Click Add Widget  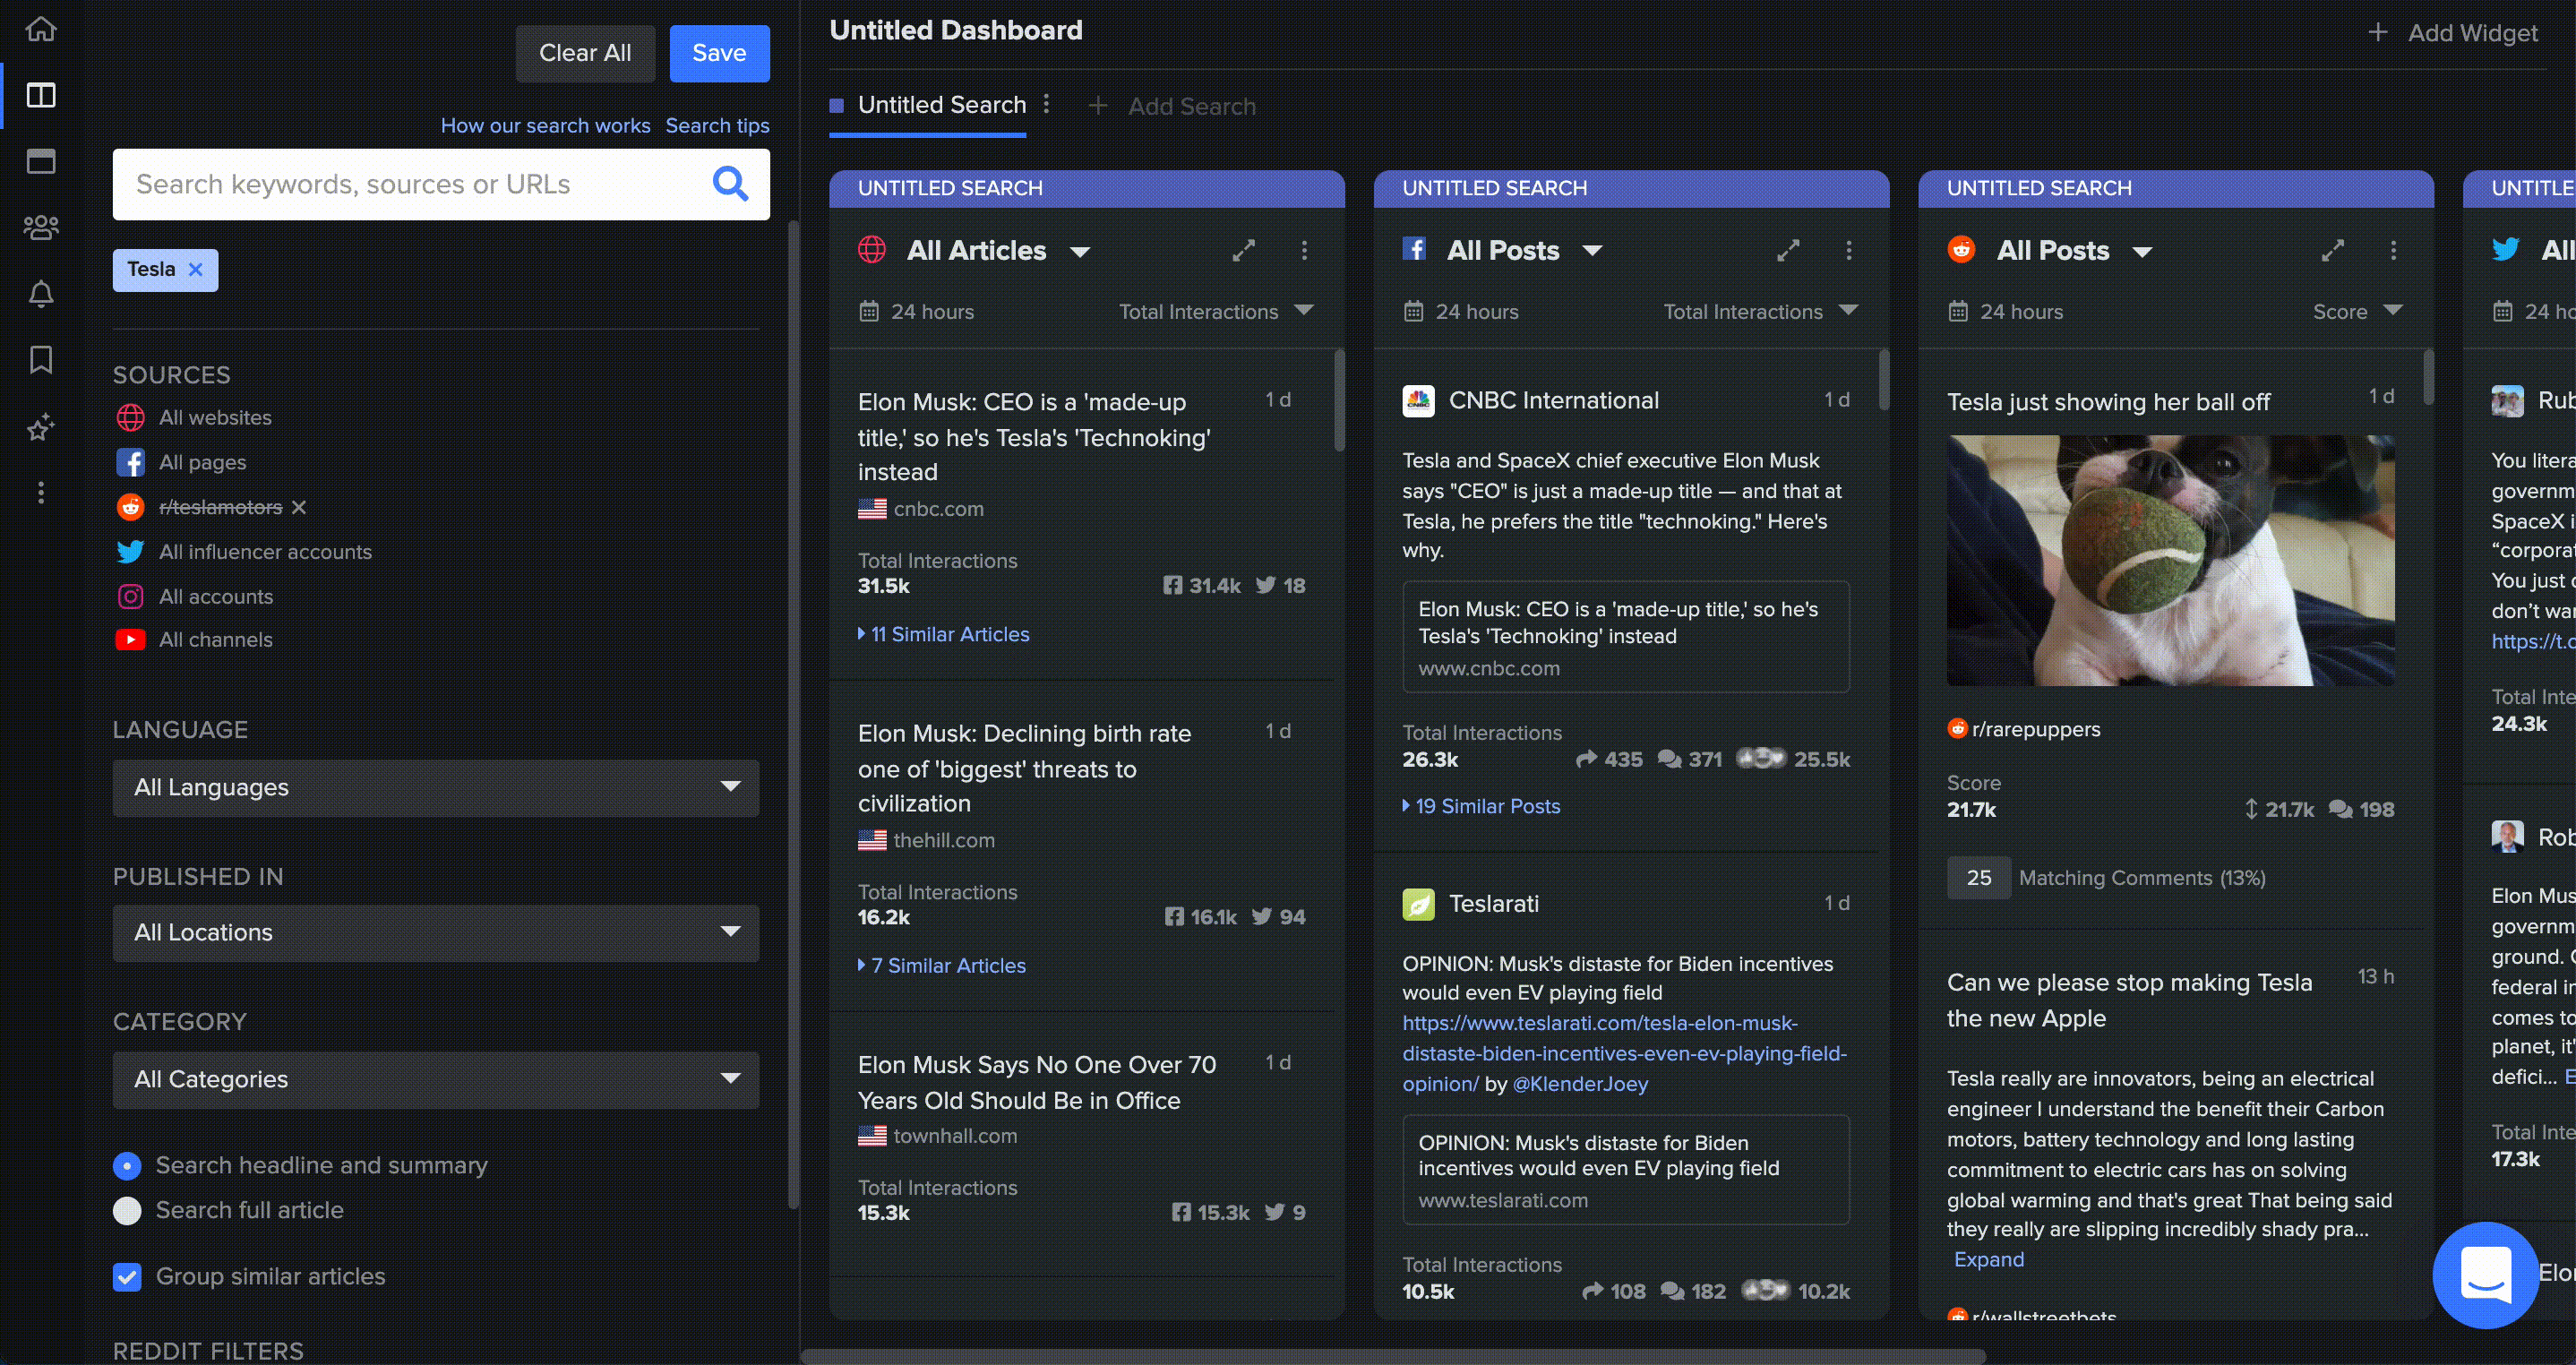[x=2452, y=33]
